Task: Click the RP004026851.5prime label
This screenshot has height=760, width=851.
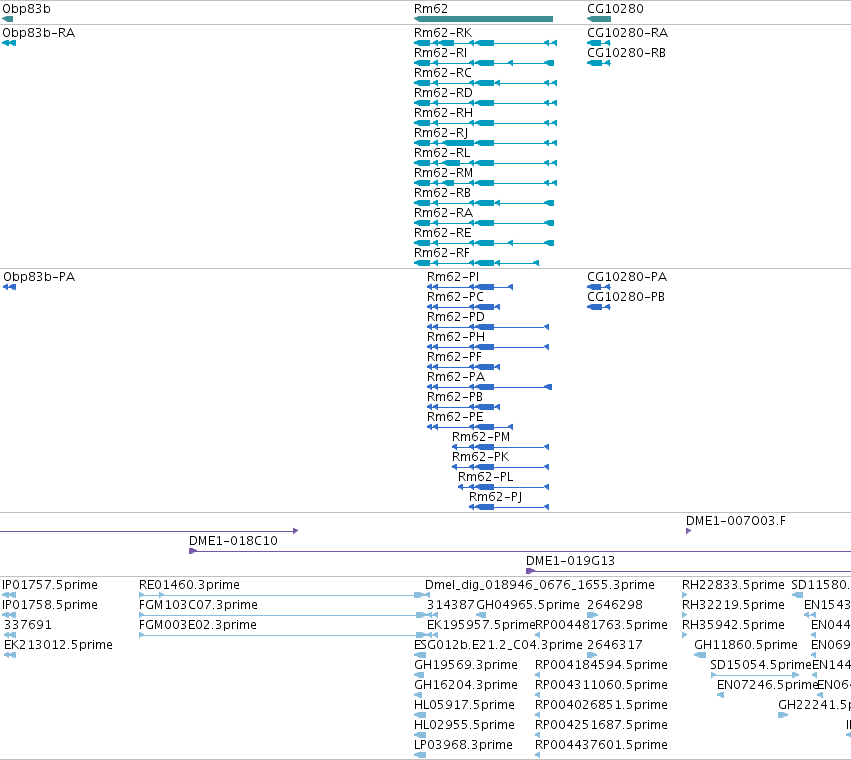Action: coord(601,705)
